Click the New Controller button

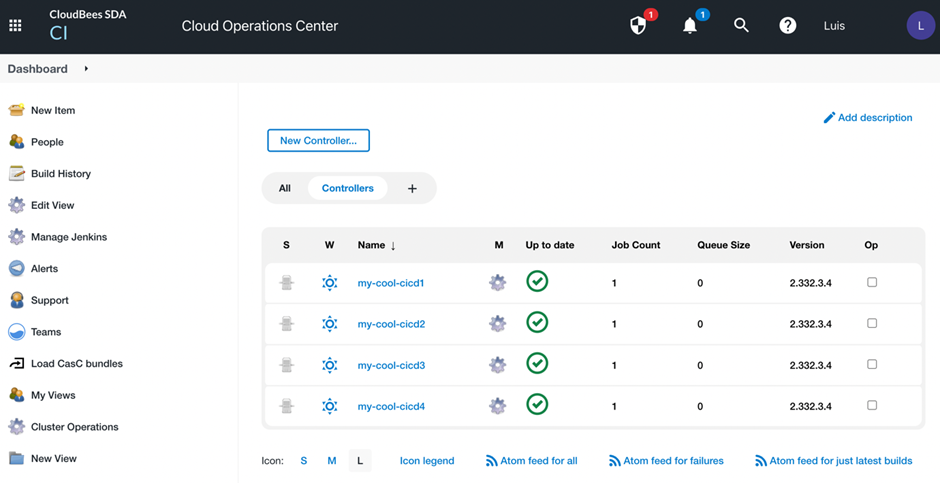tap(318, 141)
